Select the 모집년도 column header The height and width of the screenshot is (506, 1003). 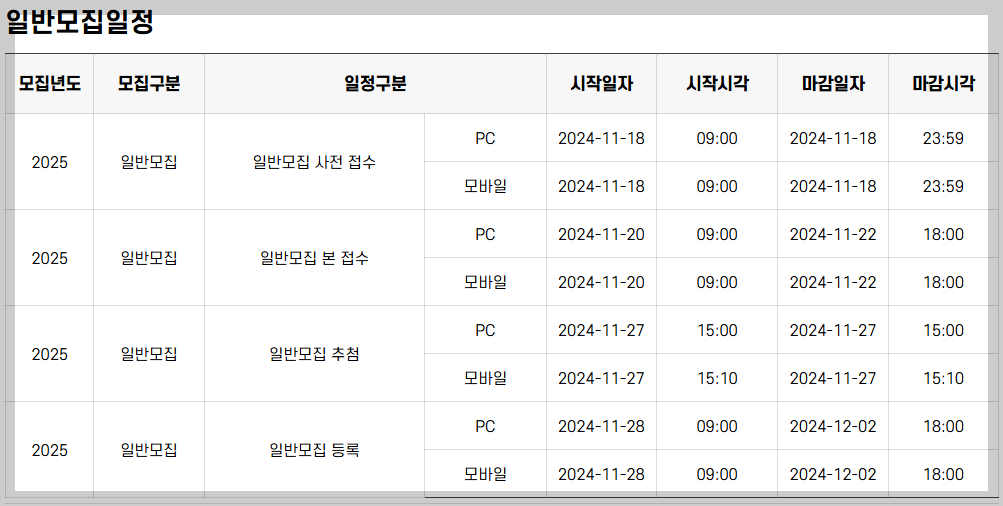(50, 83)
